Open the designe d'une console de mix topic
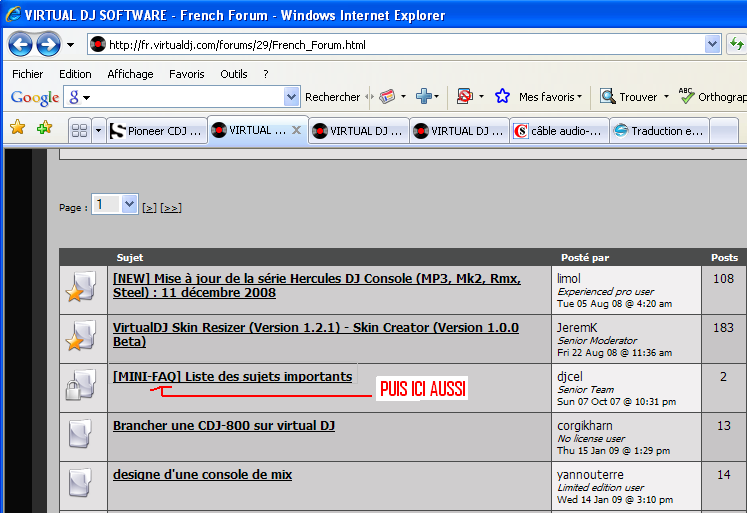The width and height of the screenshot is (747, 513). coord(202,474)
